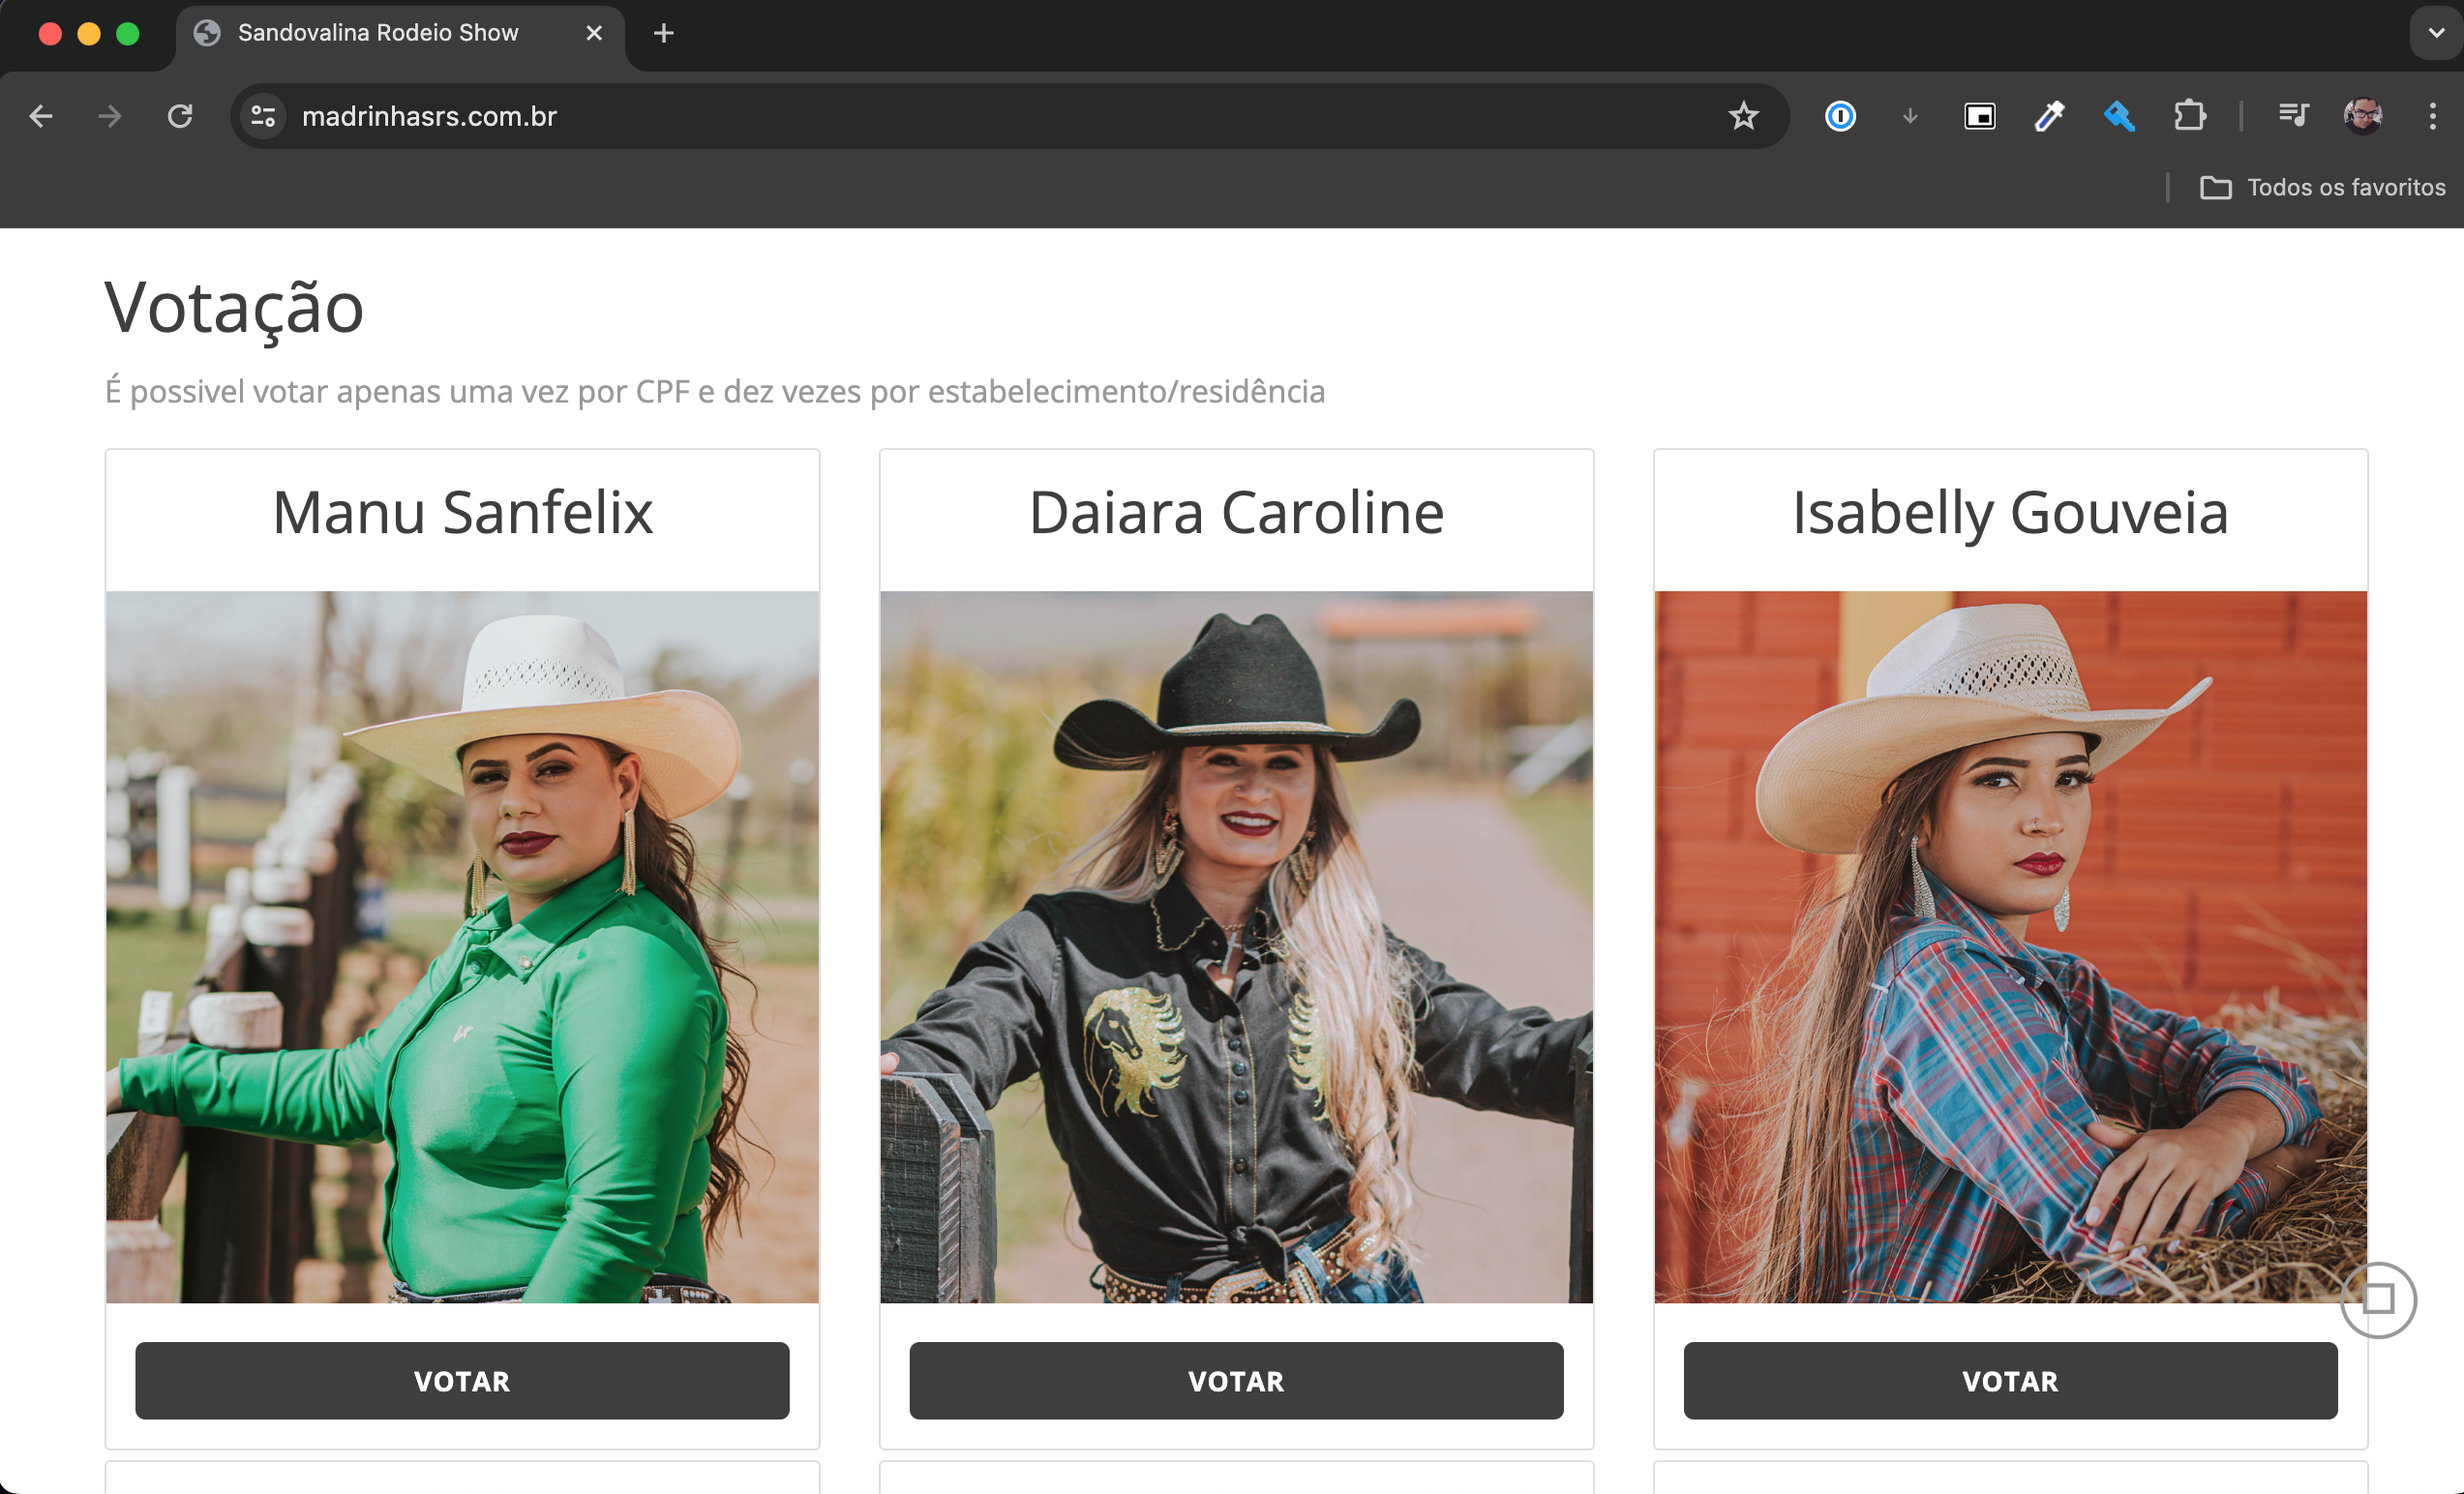Expand the tab search dropdown arrow

(2437, 33)
